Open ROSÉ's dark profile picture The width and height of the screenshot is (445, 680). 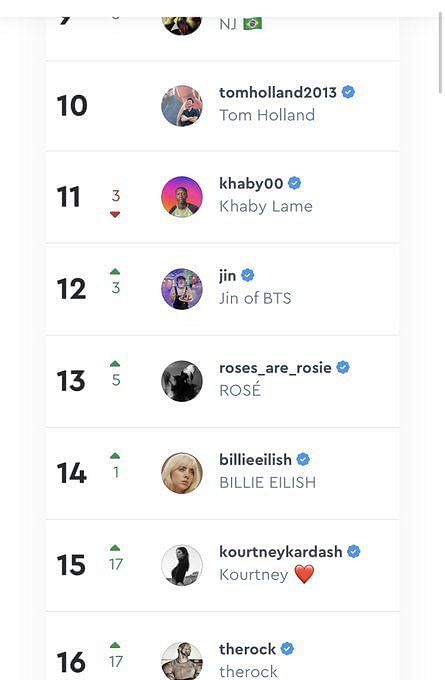click(x=182, y=381)
